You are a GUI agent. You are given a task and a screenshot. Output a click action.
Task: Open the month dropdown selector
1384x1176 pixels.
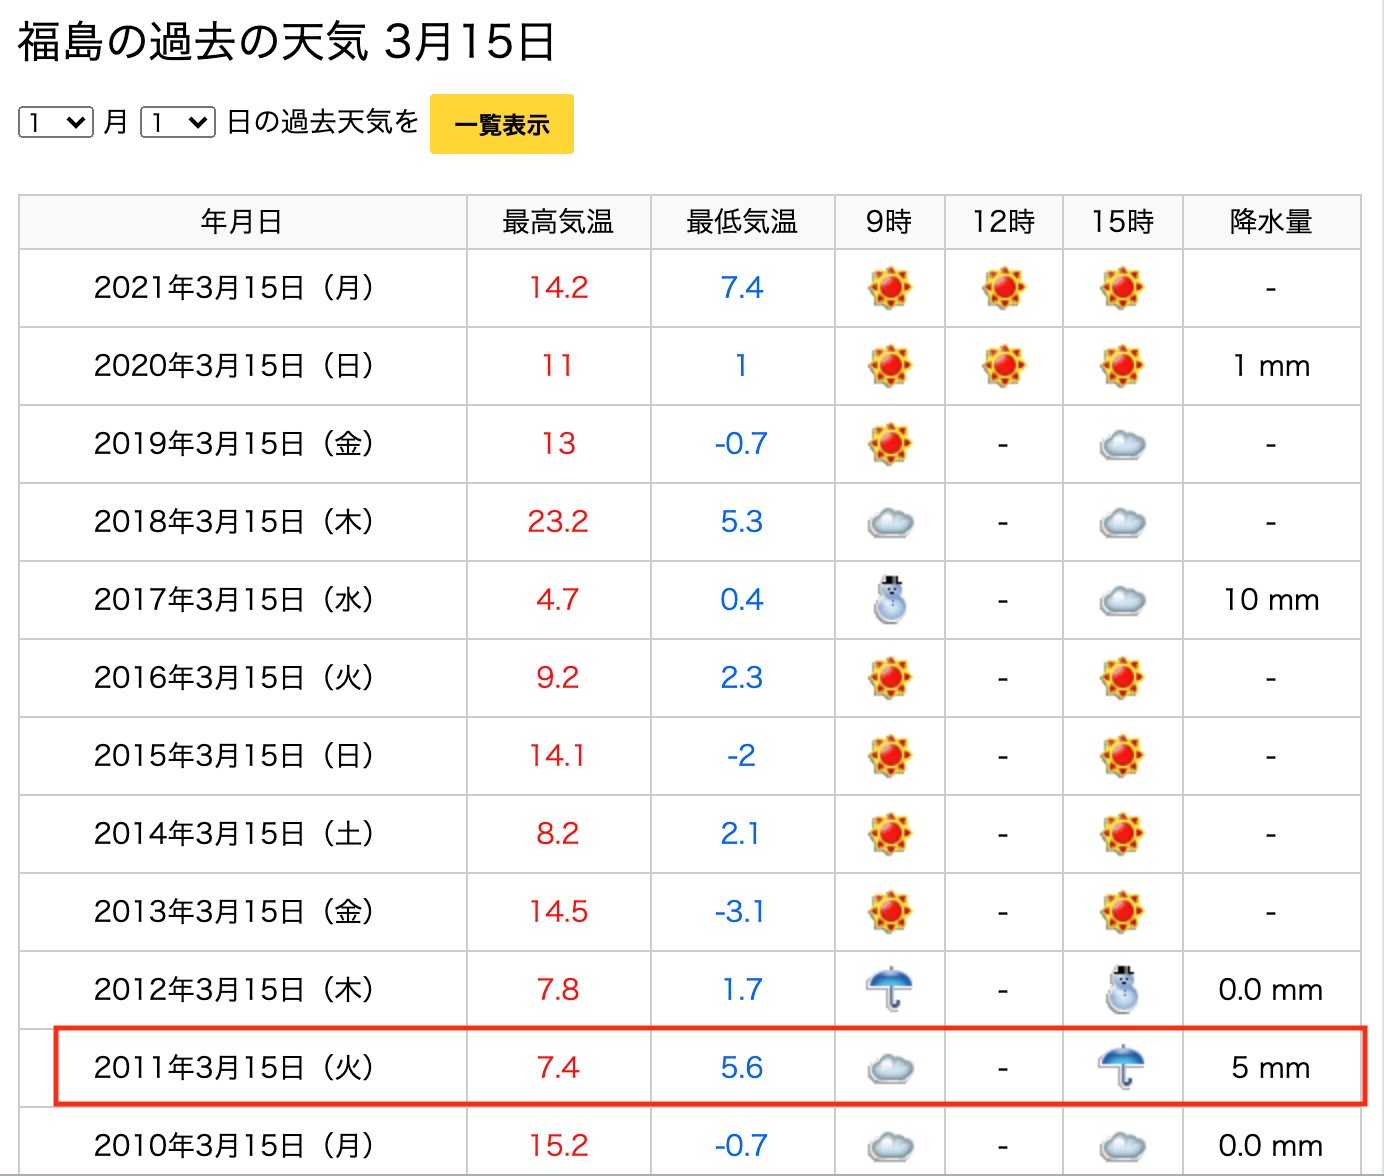tap(56, 122)
